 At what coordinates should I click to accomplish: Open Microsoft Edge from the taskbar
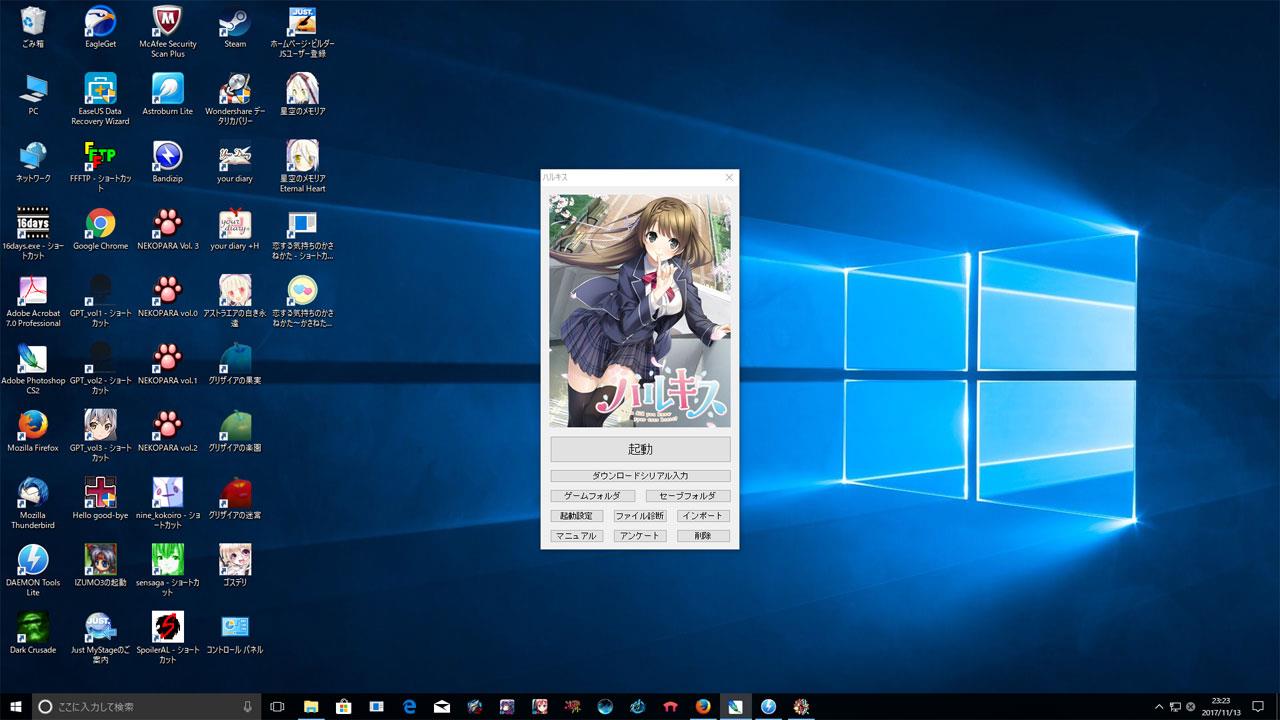coord(409,706)
